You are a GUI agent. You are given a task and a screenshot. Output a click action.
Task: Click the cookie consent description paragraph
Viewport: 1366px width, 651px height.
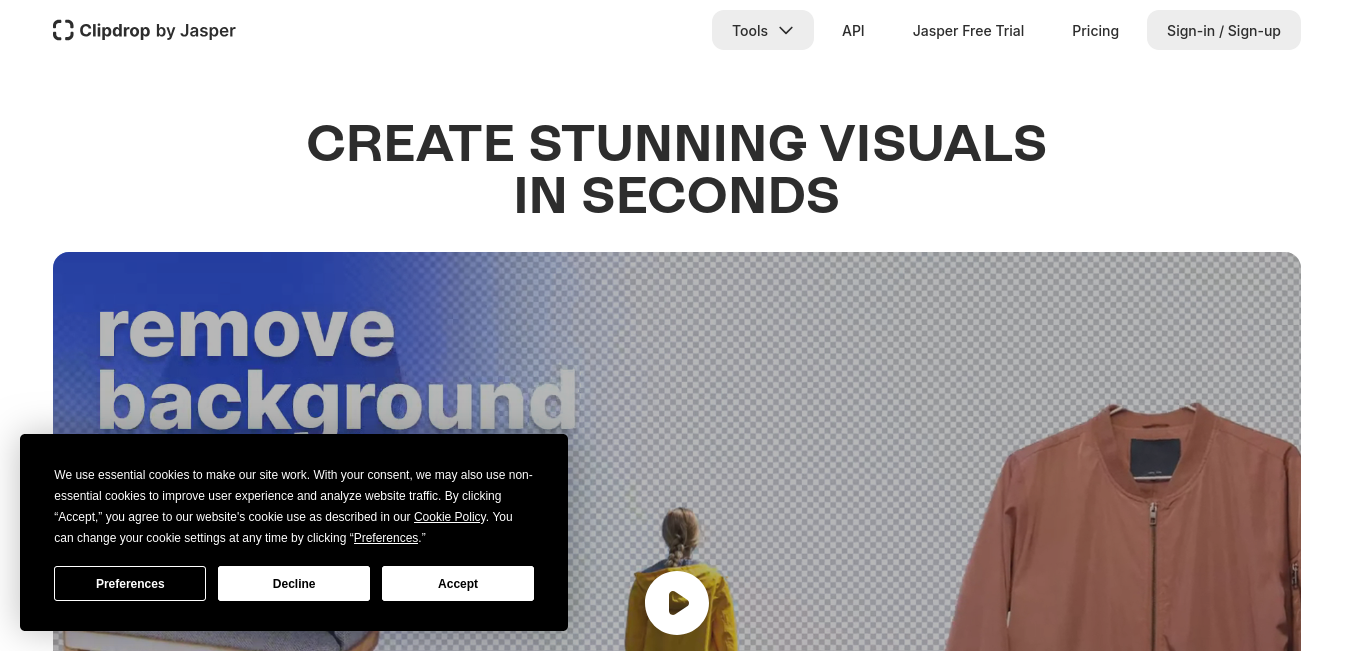pos(294,506)
